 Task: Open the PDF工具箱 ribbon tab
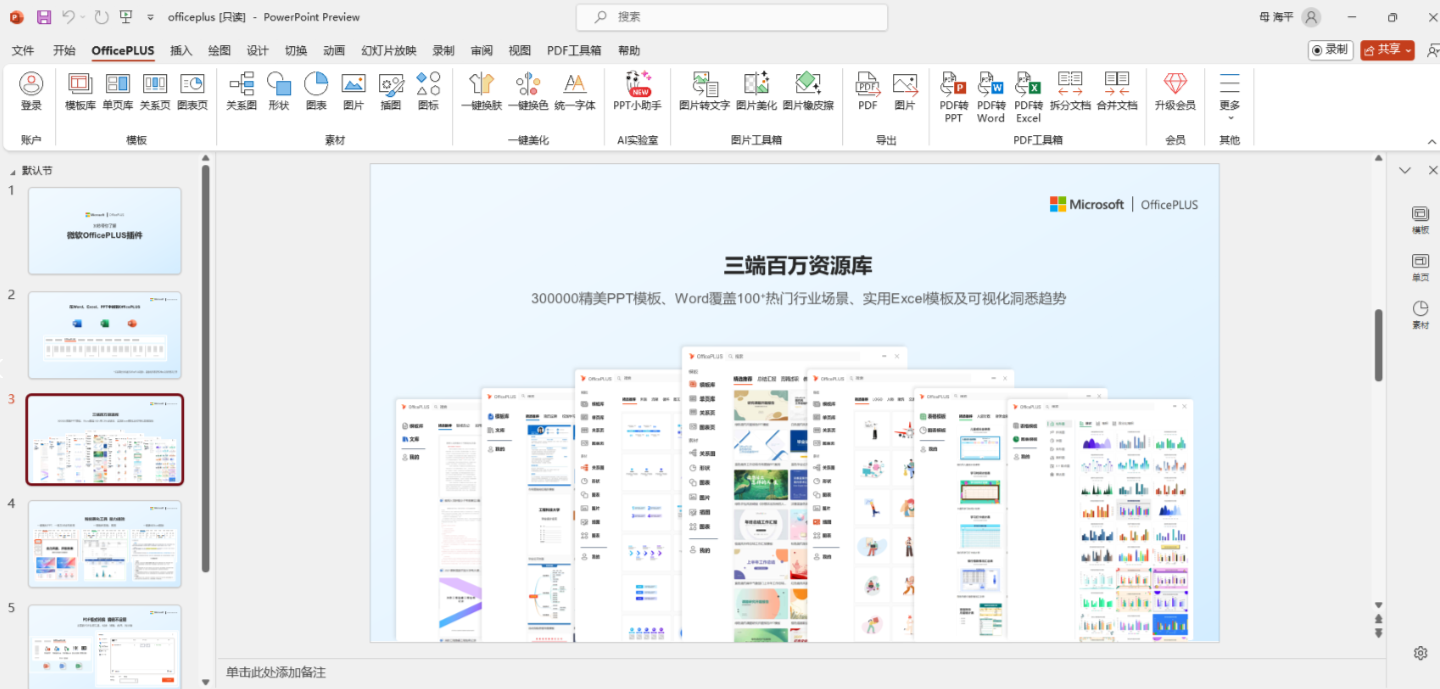[x=574, y=51]
